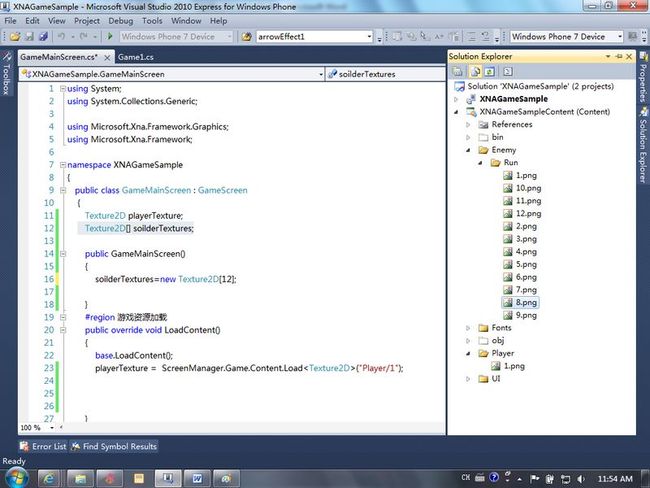Open the Tools menu
Screen dimensions: 650x488
pos(152,21)
